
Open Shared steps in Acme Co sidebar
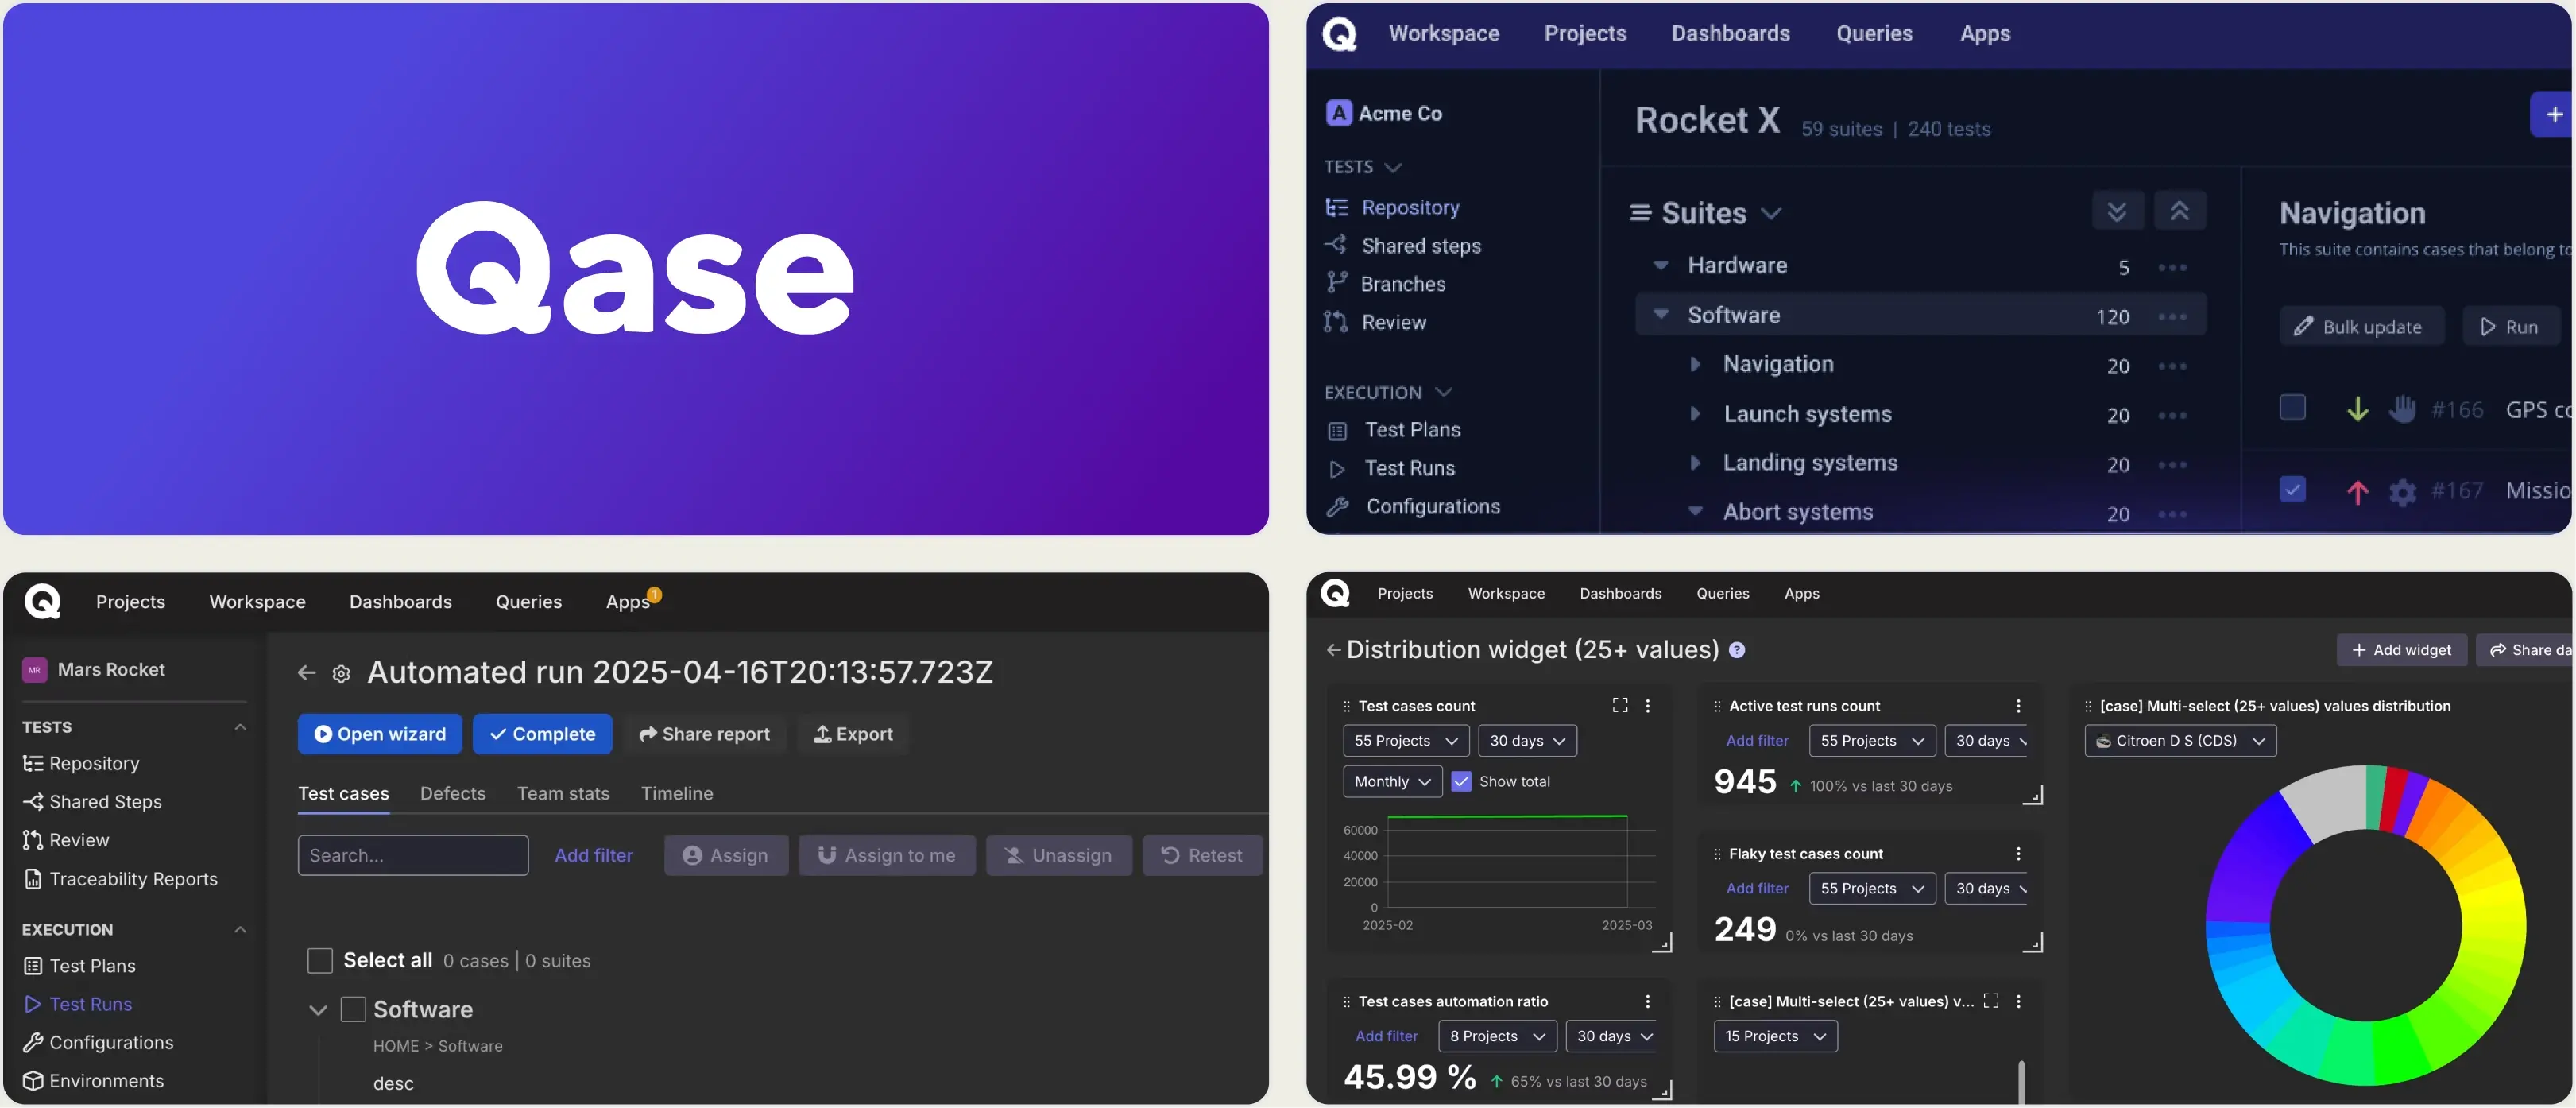(1403, 245)
